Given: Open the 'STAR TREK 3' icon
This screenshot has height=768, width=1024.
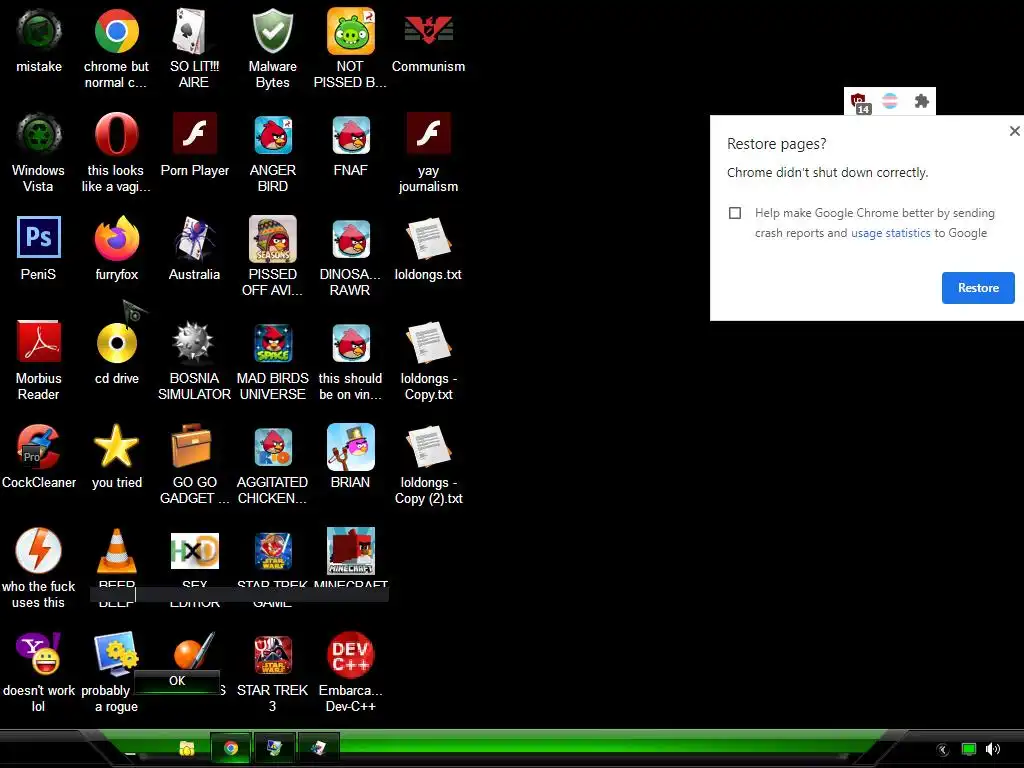Looking at the screenshot, I should (x=272, y=654).
